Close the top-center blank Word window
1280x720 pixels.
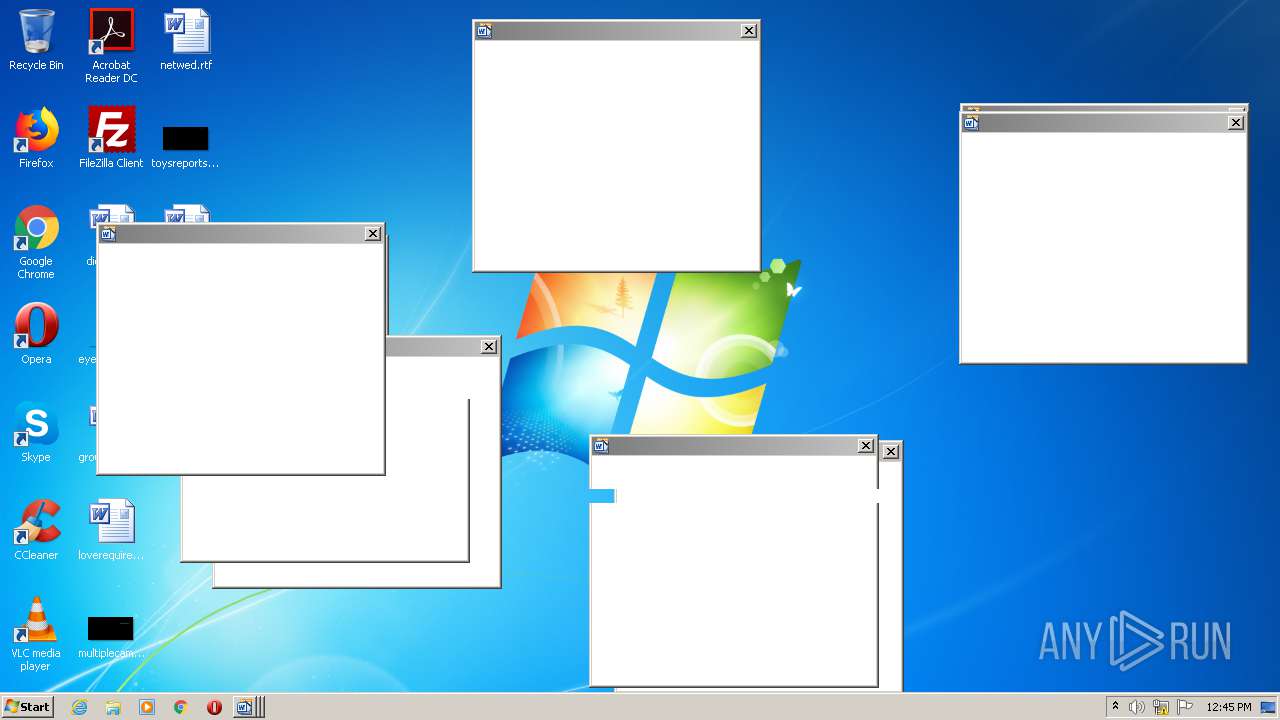(749, 31)
